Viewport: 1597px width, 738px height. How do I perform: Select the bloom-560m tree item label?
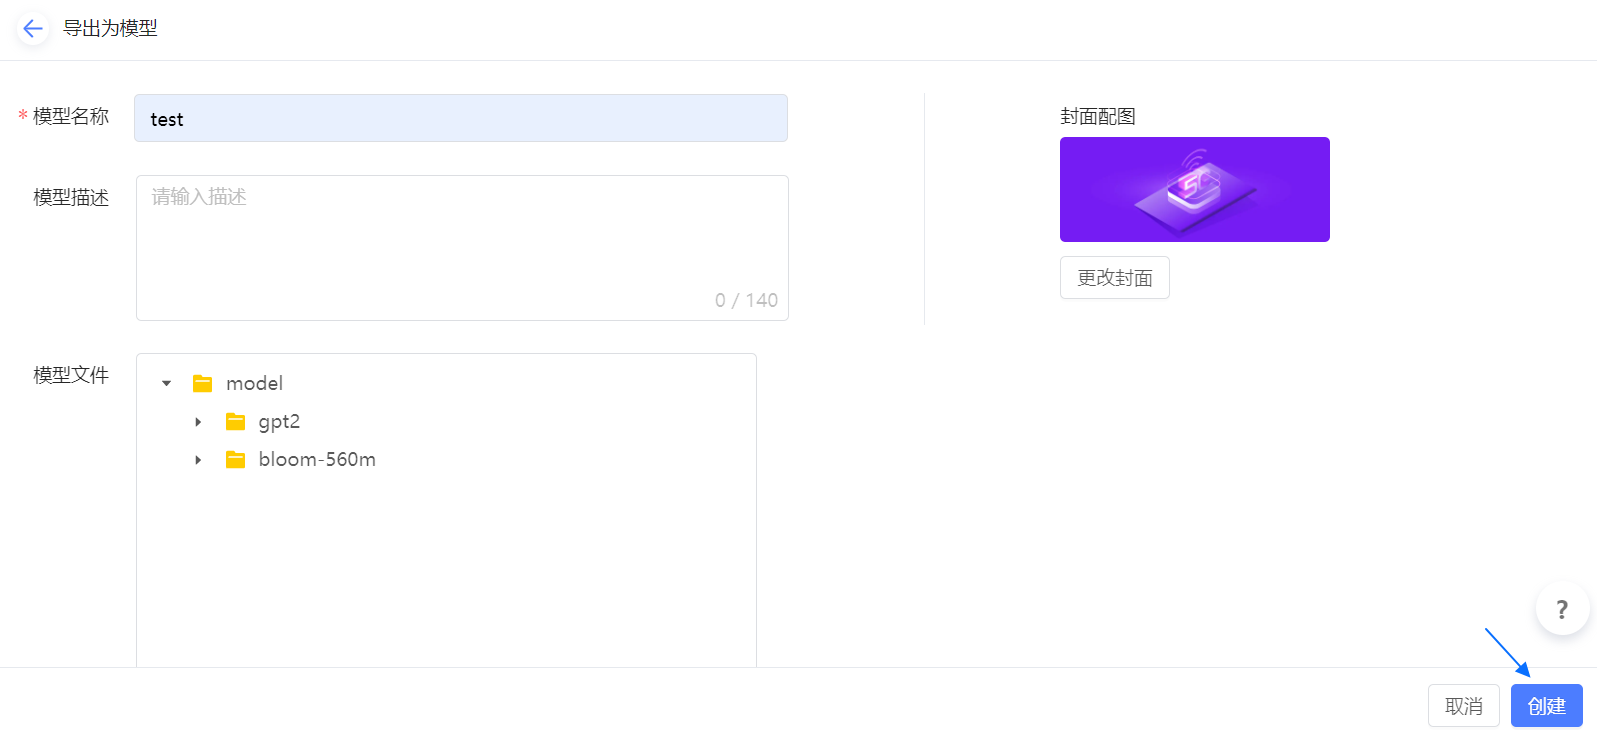click(x=317, y=460)
